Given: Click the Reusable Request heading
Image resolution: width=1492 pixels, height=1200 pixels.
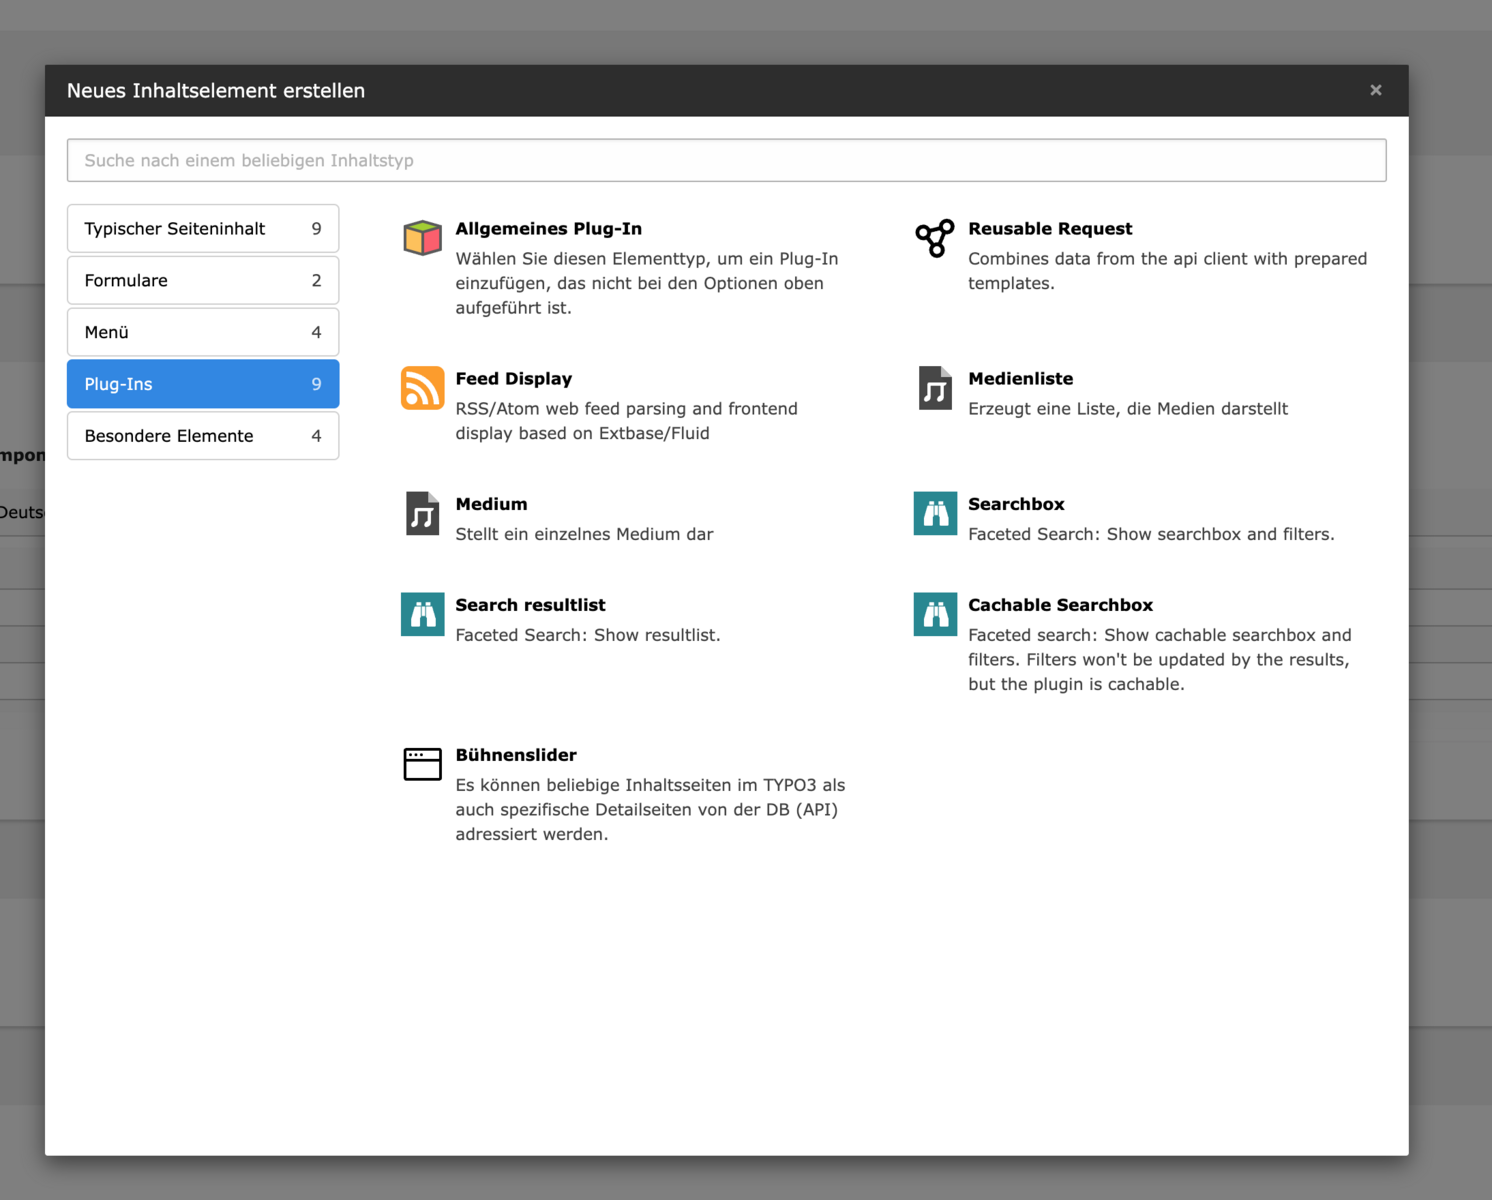Looking at the screenshot, I should coord(1050,229).
